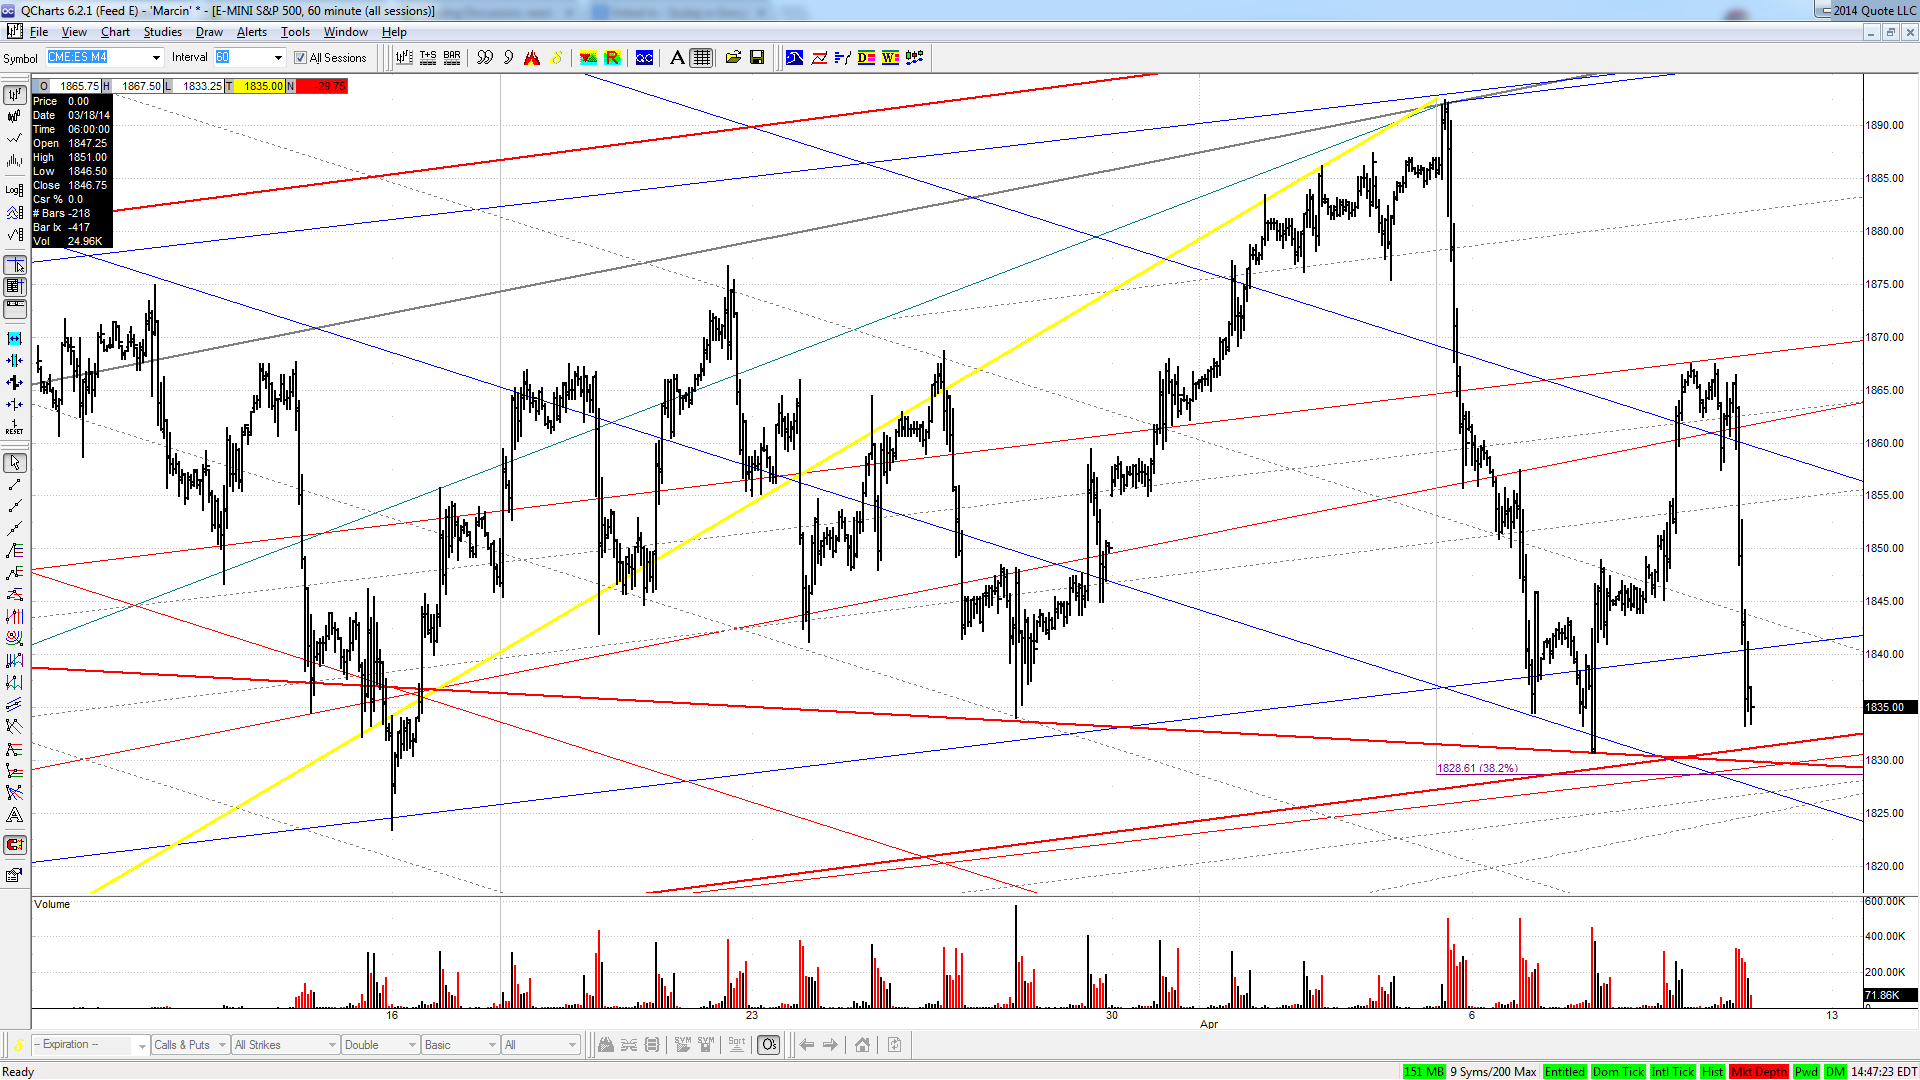Click the red net change -29.75 field
The height and width of the screenshot is (1080, 1920).
click(322, 86)
